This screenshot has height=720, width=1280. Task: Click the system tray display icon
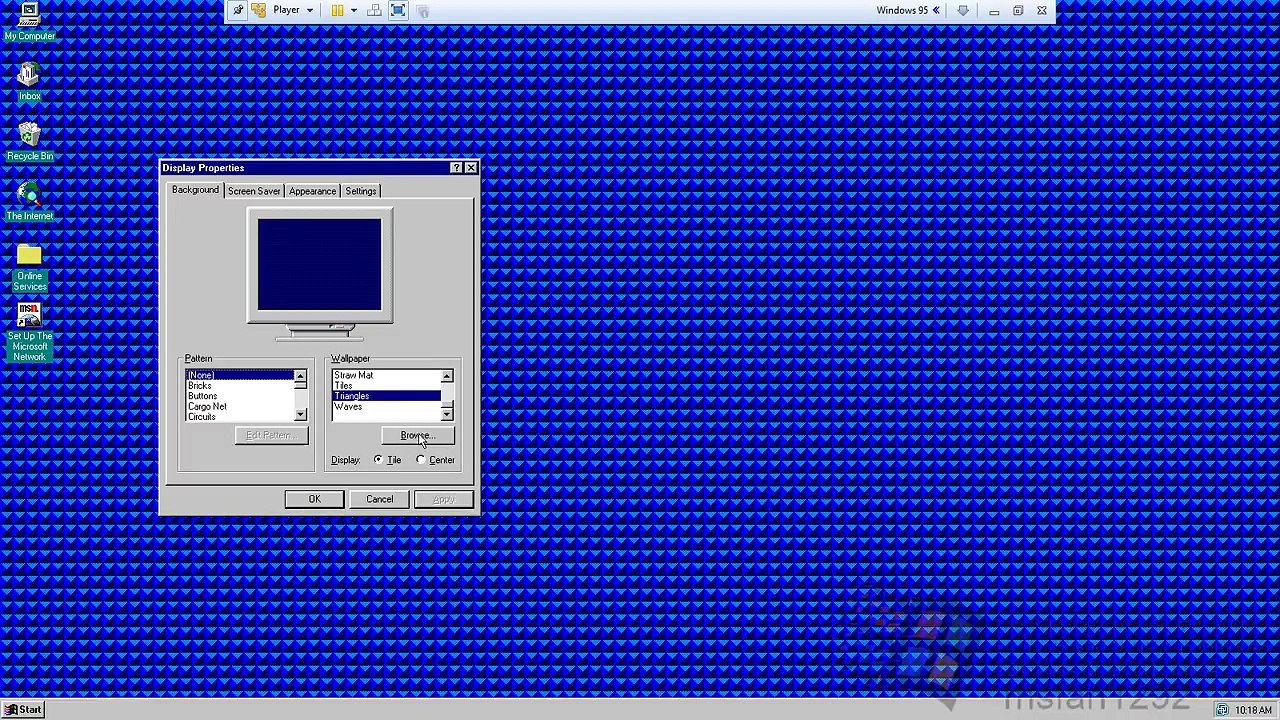(x=1222, y=710)
